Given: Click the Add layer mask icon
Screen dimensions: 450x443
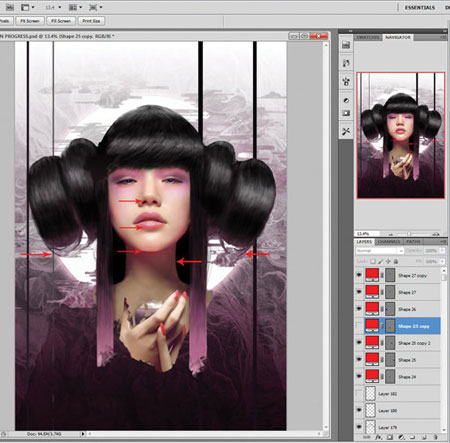Looking at the screenshot, I should click(390, 437).
